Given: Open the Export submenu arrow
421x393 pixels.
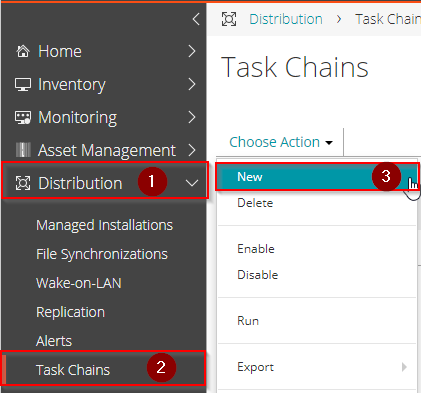Looking at the screenshot, I should (x=404, y=367).
